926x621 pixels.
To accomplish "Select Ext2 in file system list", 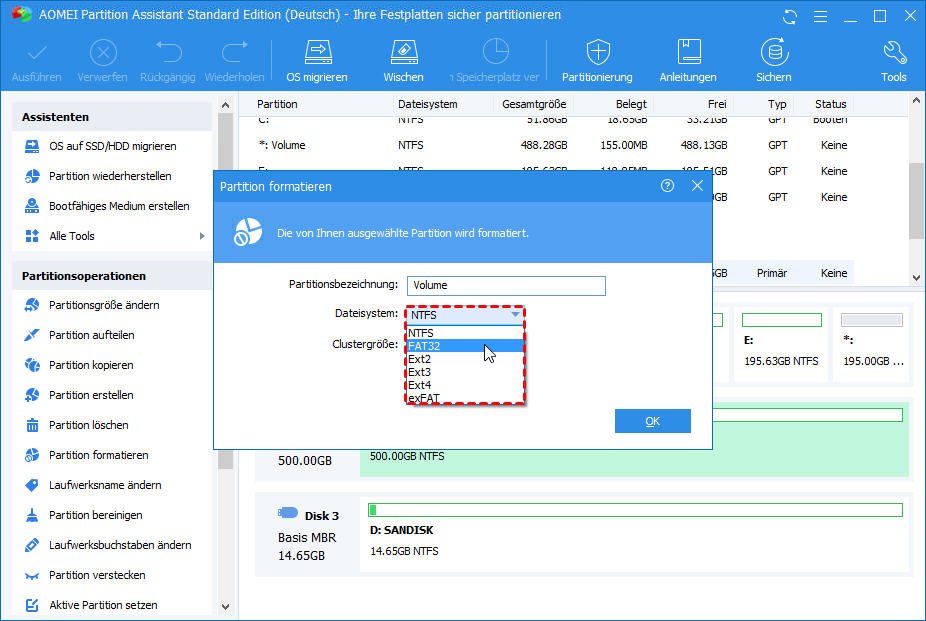I will tap(465, 359).
